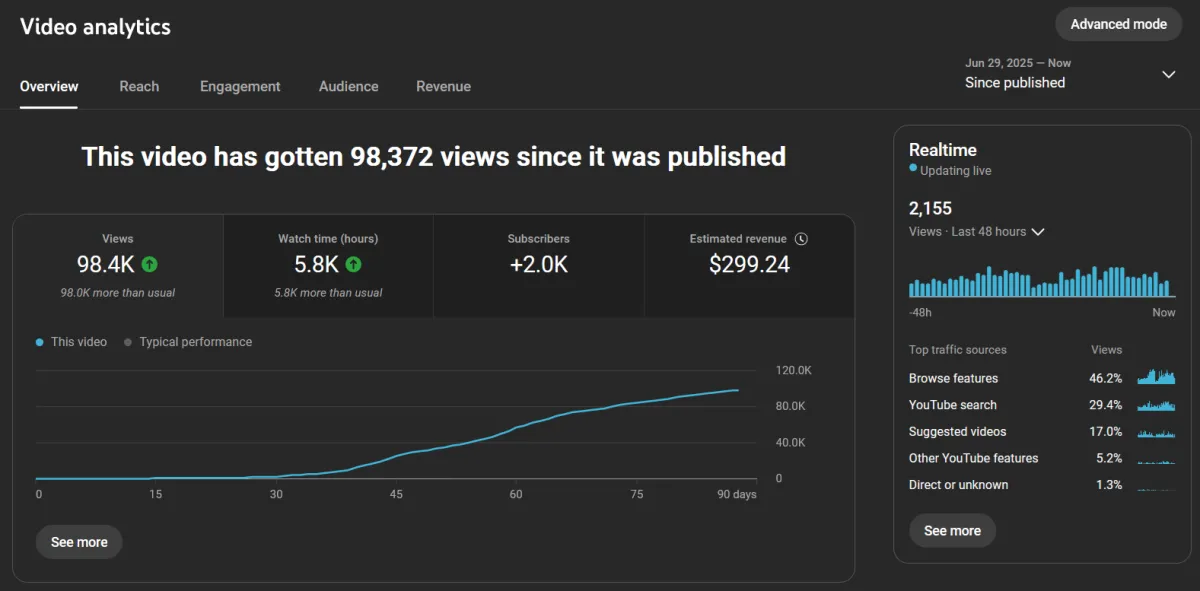Click the Other YouTube features label
The image size is (1200, 591).
coord(974,458)
